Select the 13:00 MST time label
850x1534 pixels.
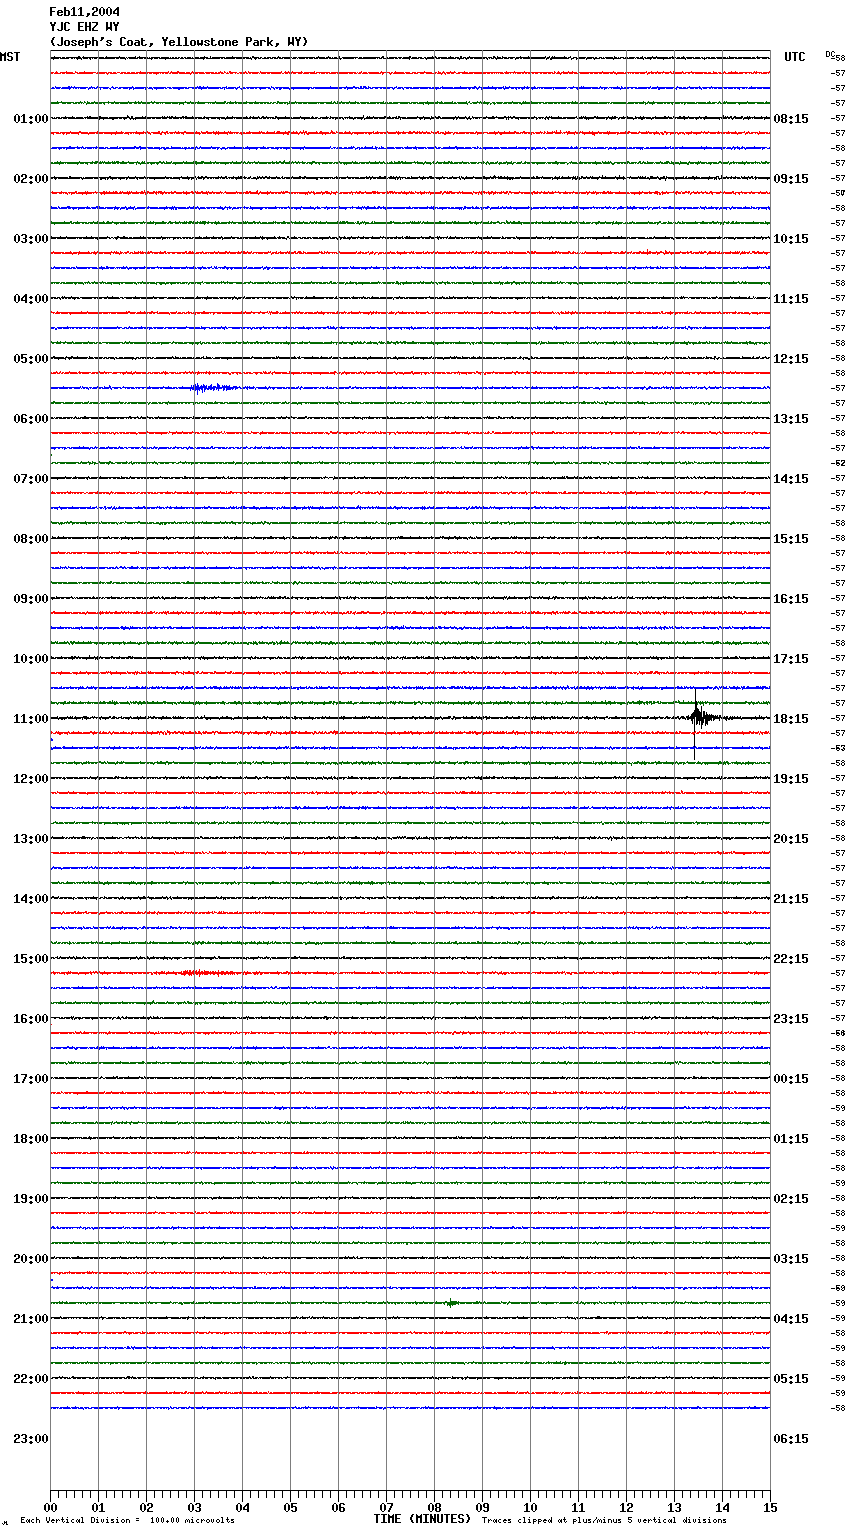tap(31, 839)
